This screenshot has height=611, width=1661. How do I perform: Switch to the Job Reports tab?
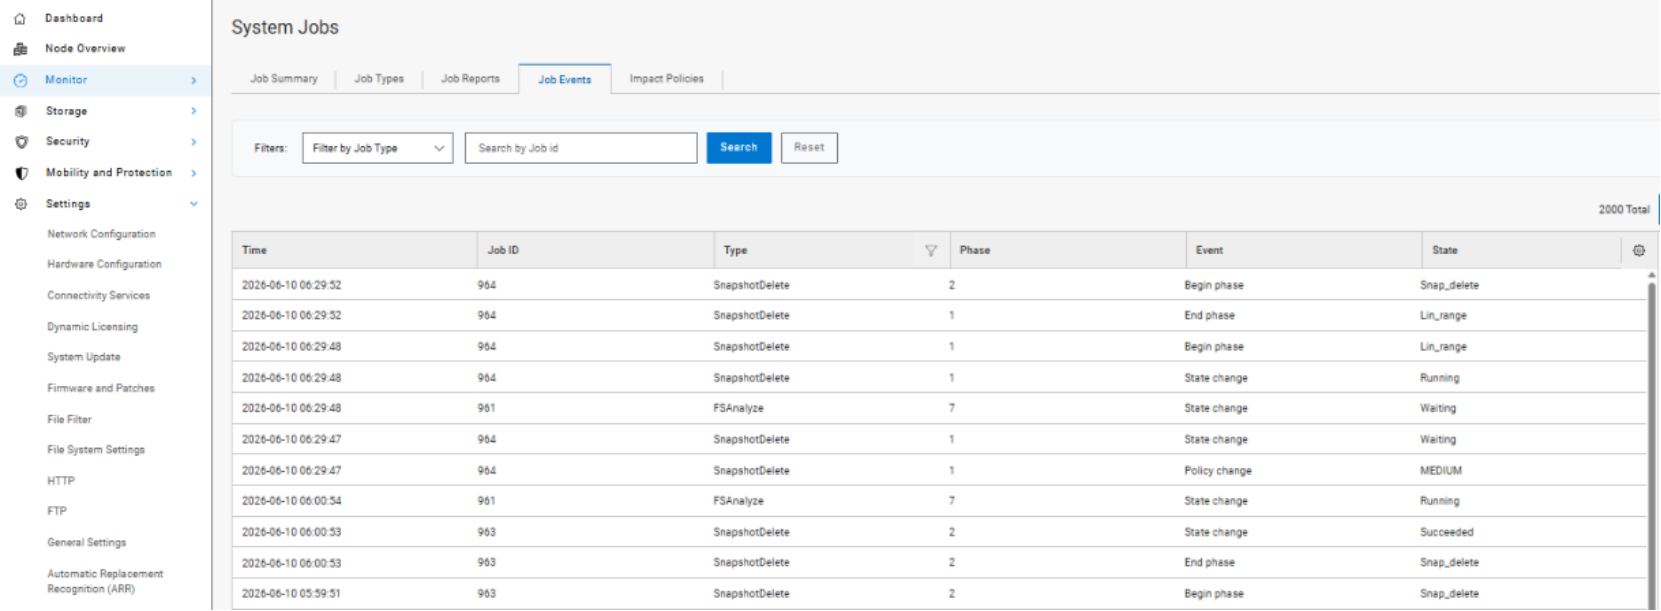click(x=470, y=79)
